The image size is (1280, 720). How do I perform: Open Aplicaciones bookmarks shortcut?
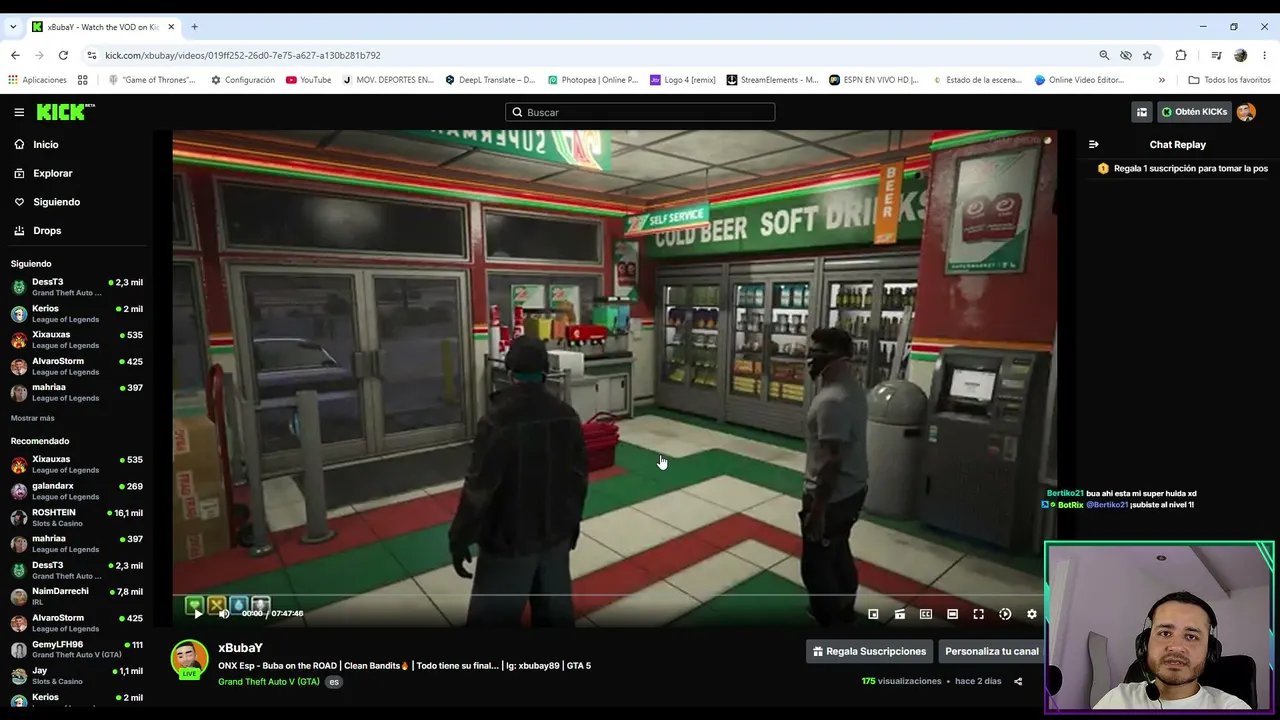tap(37, 80)
